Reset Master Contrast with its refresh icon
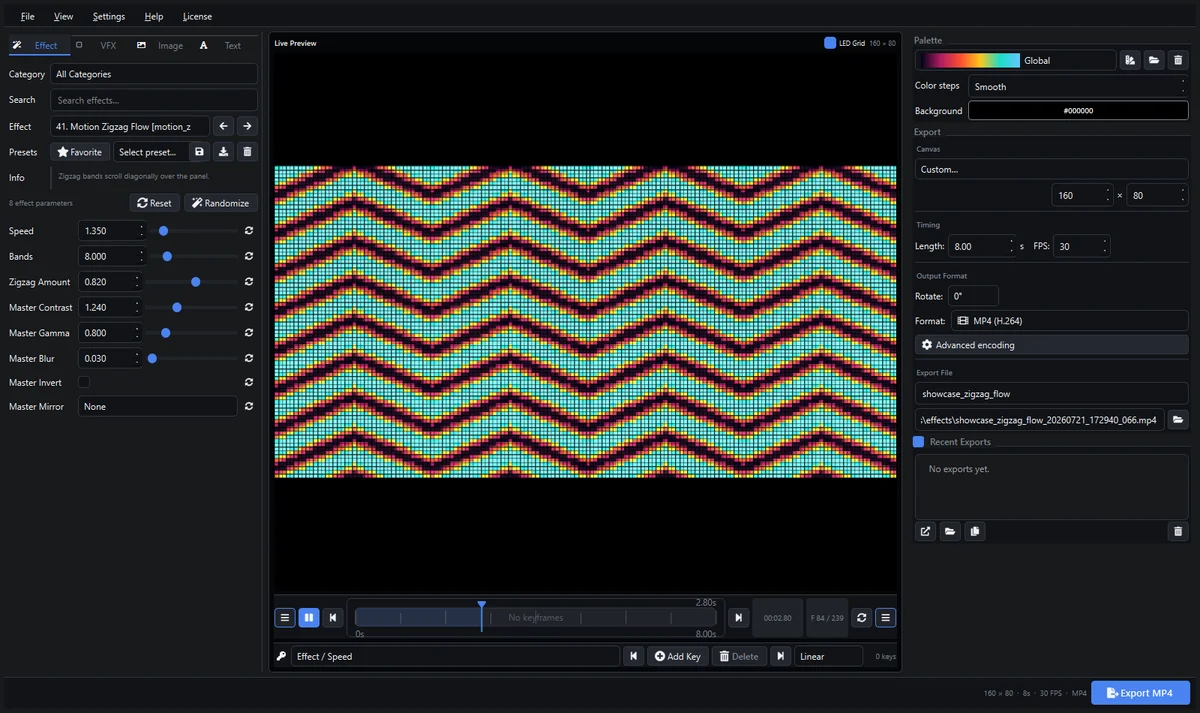 pos(248,308)
